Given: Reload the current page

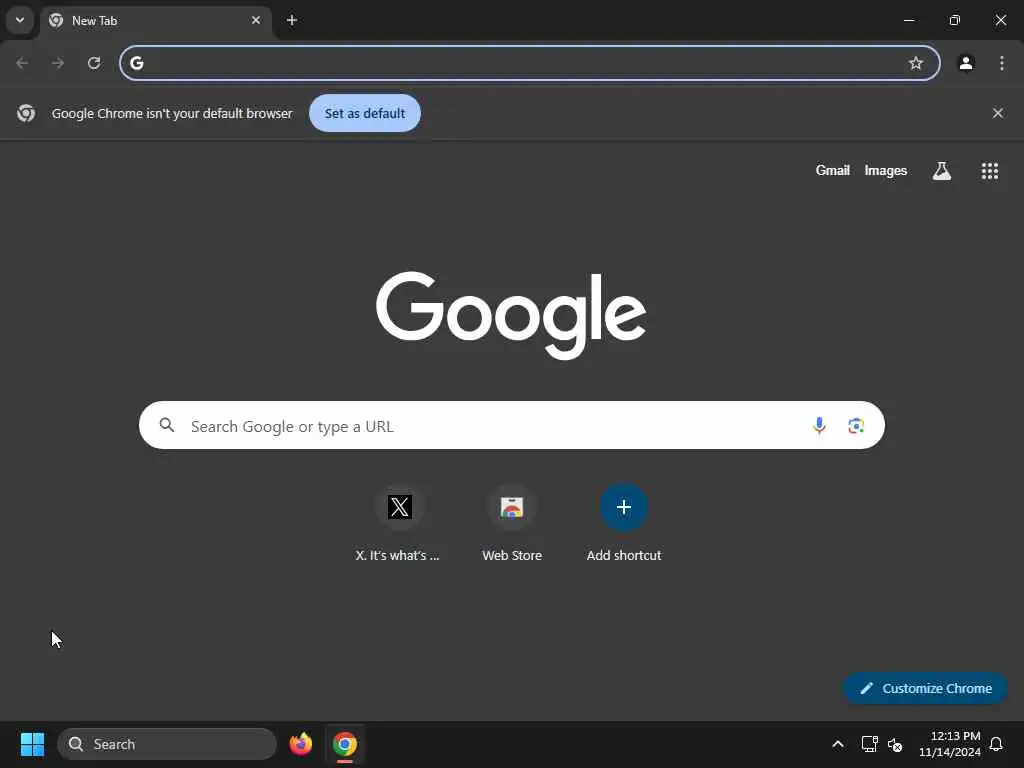Looking at the screenshot, I should point(94,63).
